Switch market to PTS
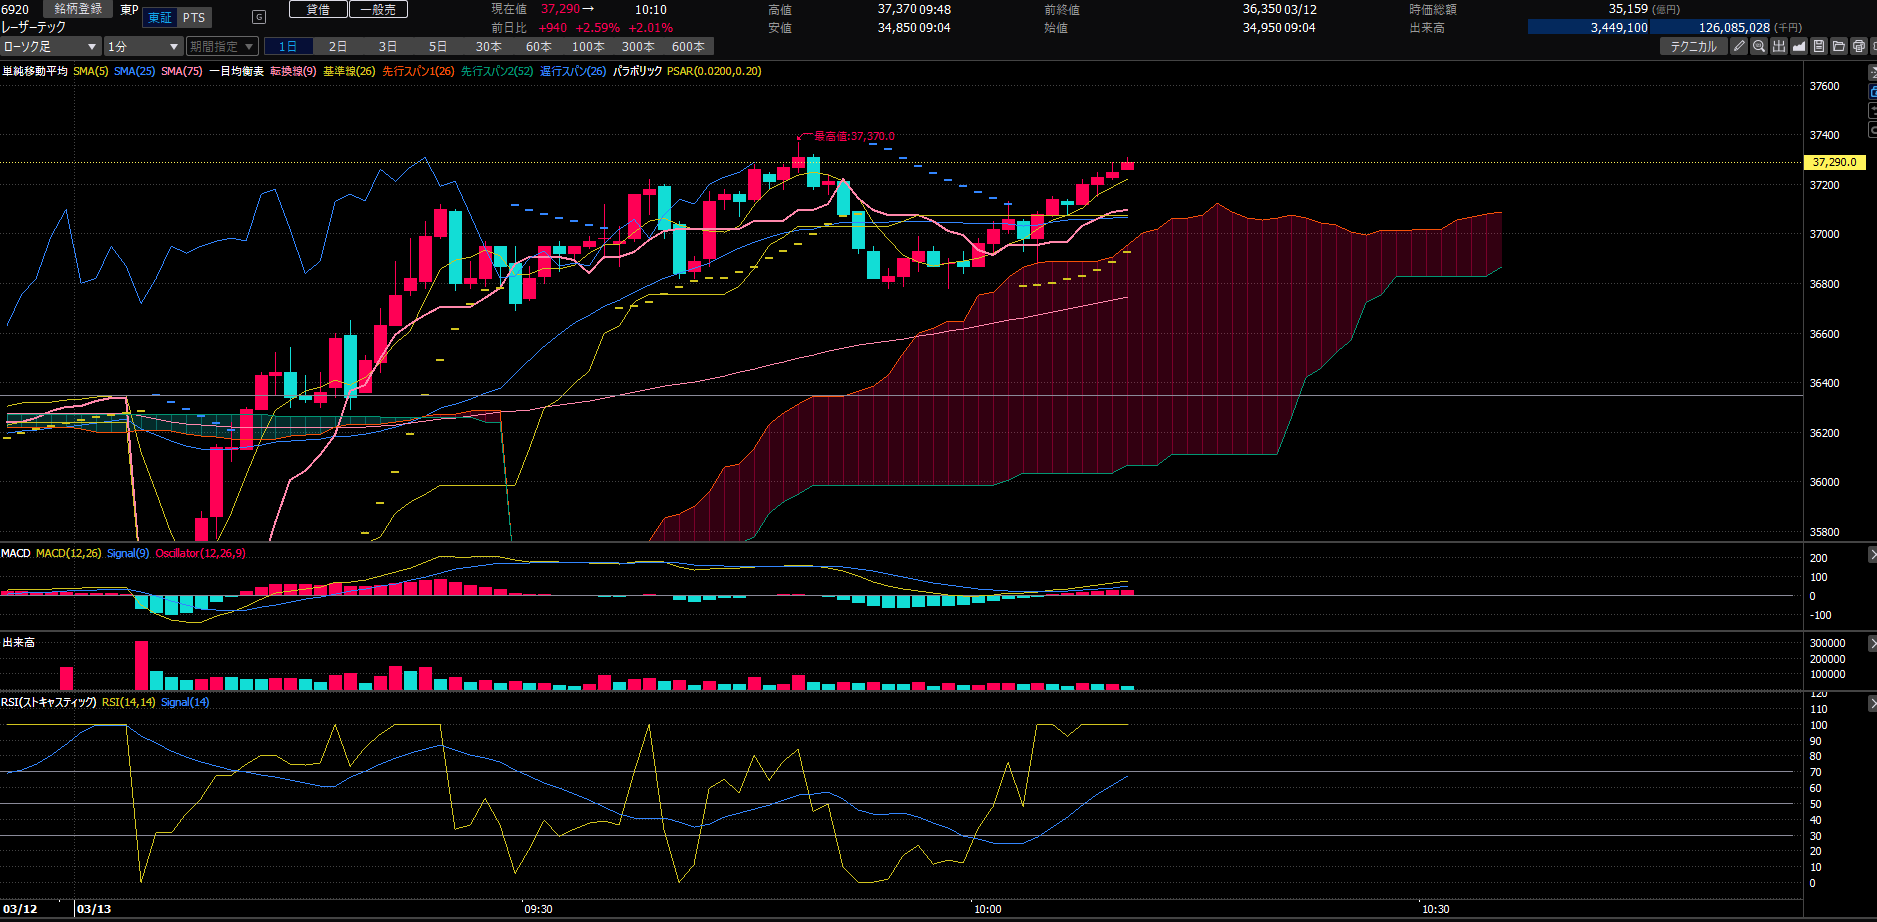This screenshot has width=1877, height=922. coord(194,18)
